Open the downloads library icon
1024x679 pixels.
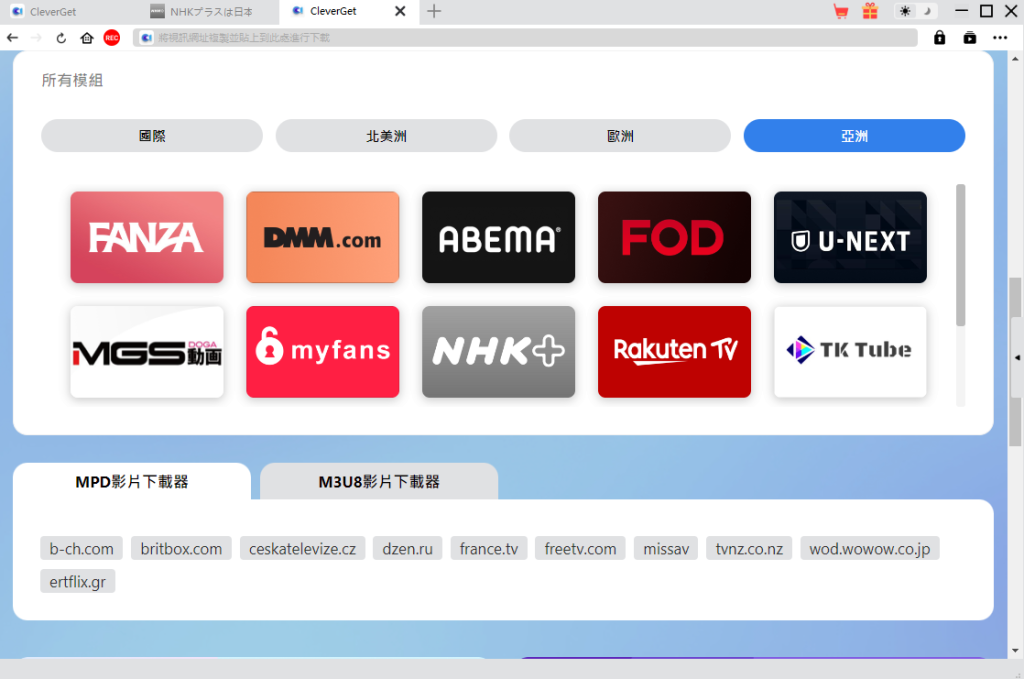[968, 37]
